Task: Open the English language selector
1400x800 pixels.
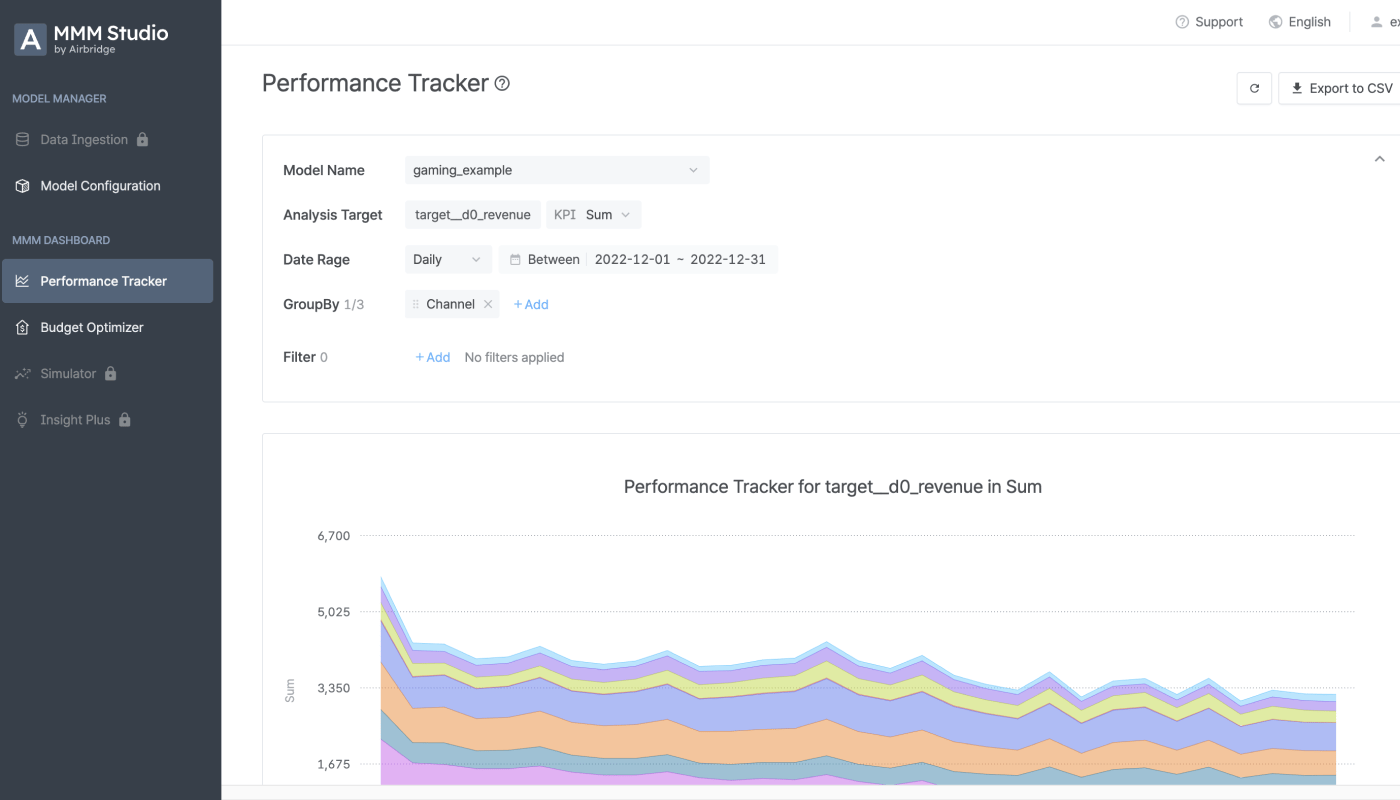Action: coord(1300,22)
